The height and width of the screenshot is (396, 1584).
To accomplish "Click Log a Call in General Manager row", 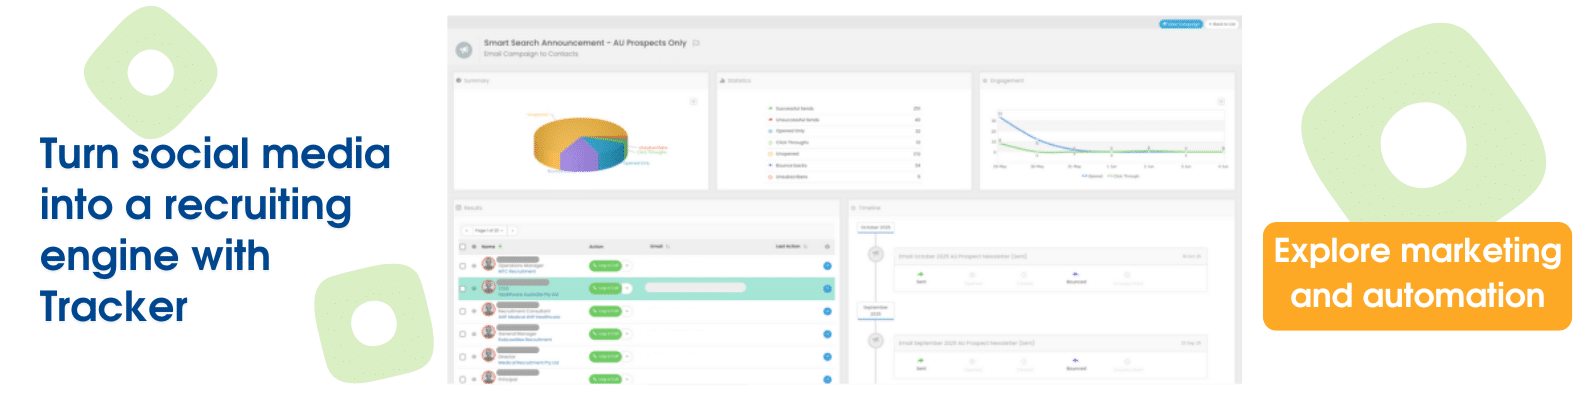I will [605, 334].
